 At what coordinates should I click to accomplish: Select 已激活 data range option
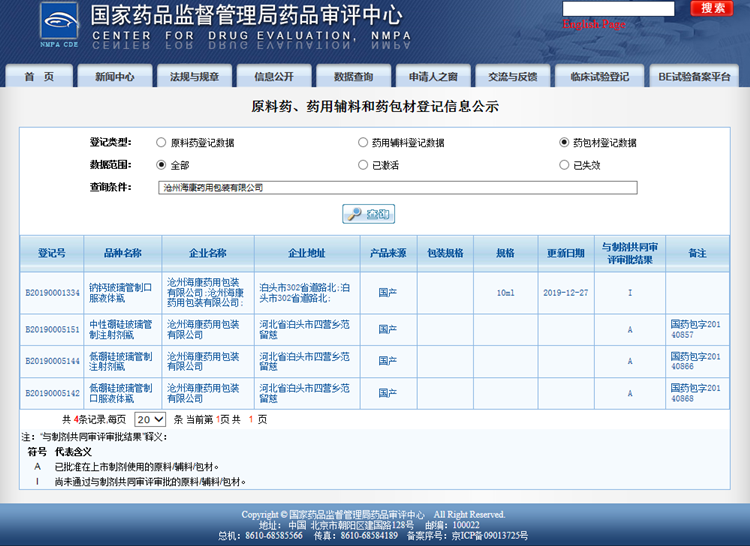pyautogui.click(x=363, y=165)
